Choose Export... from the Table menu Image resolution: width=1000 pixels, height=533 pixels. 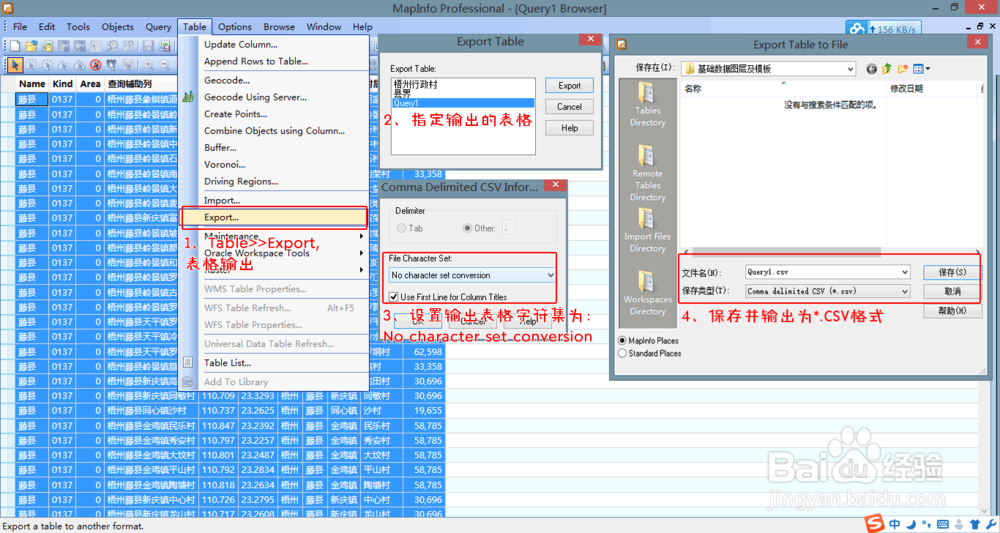point(274,217)
